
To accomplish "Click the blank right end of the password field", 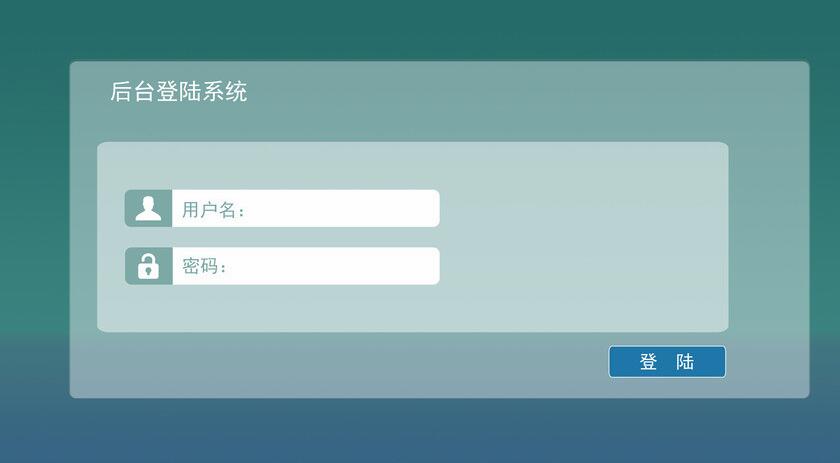I will point(415,266).
